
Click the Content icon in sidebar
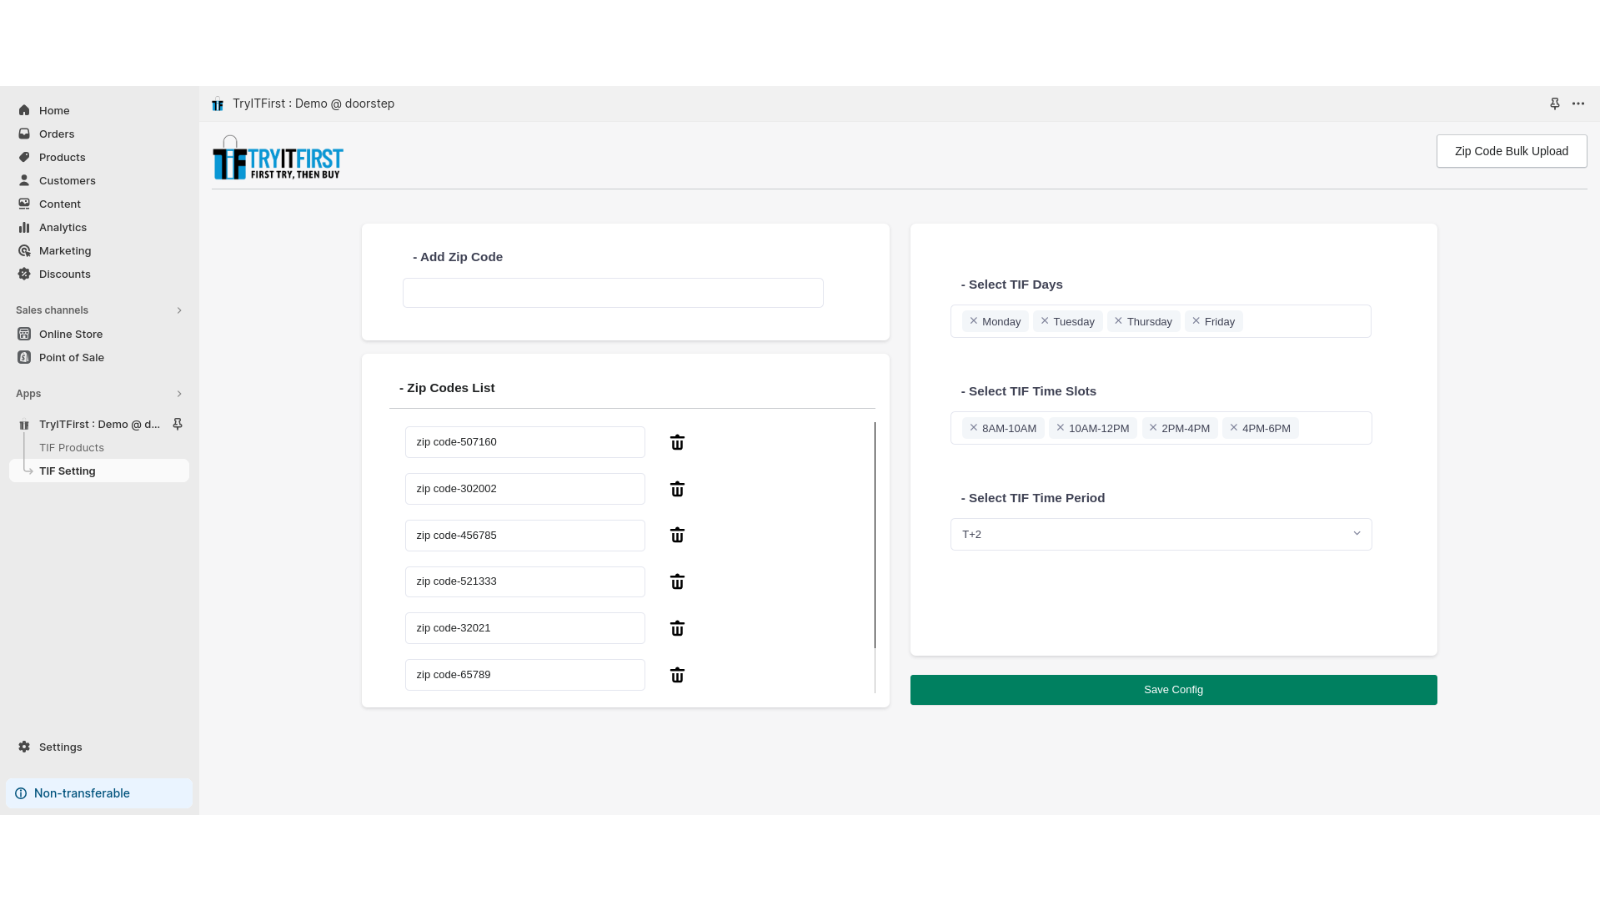pos(24,204)
